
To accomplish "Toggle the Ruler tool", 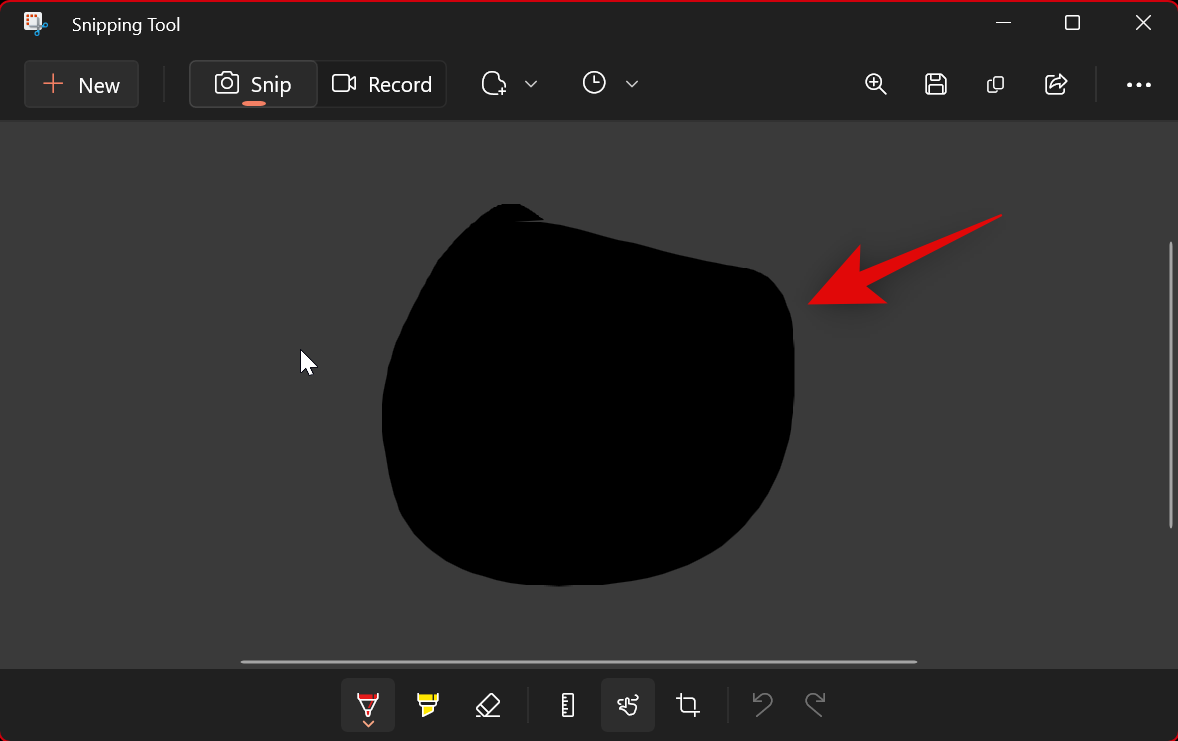I will point(568,705).
